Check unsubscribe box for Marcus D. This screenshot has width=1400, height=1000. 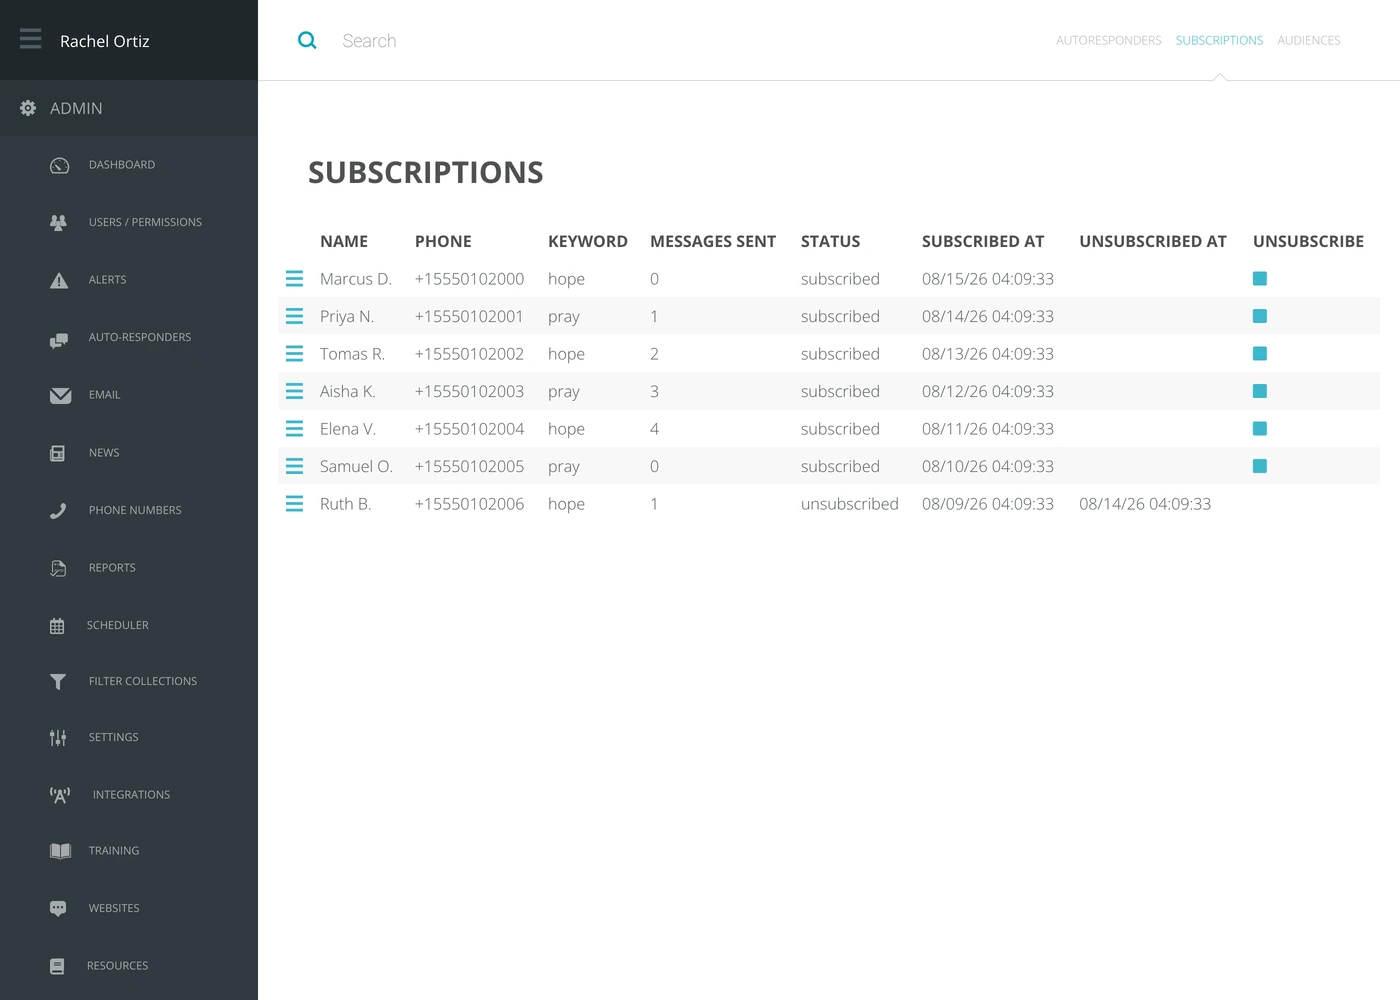point(1260,279)
